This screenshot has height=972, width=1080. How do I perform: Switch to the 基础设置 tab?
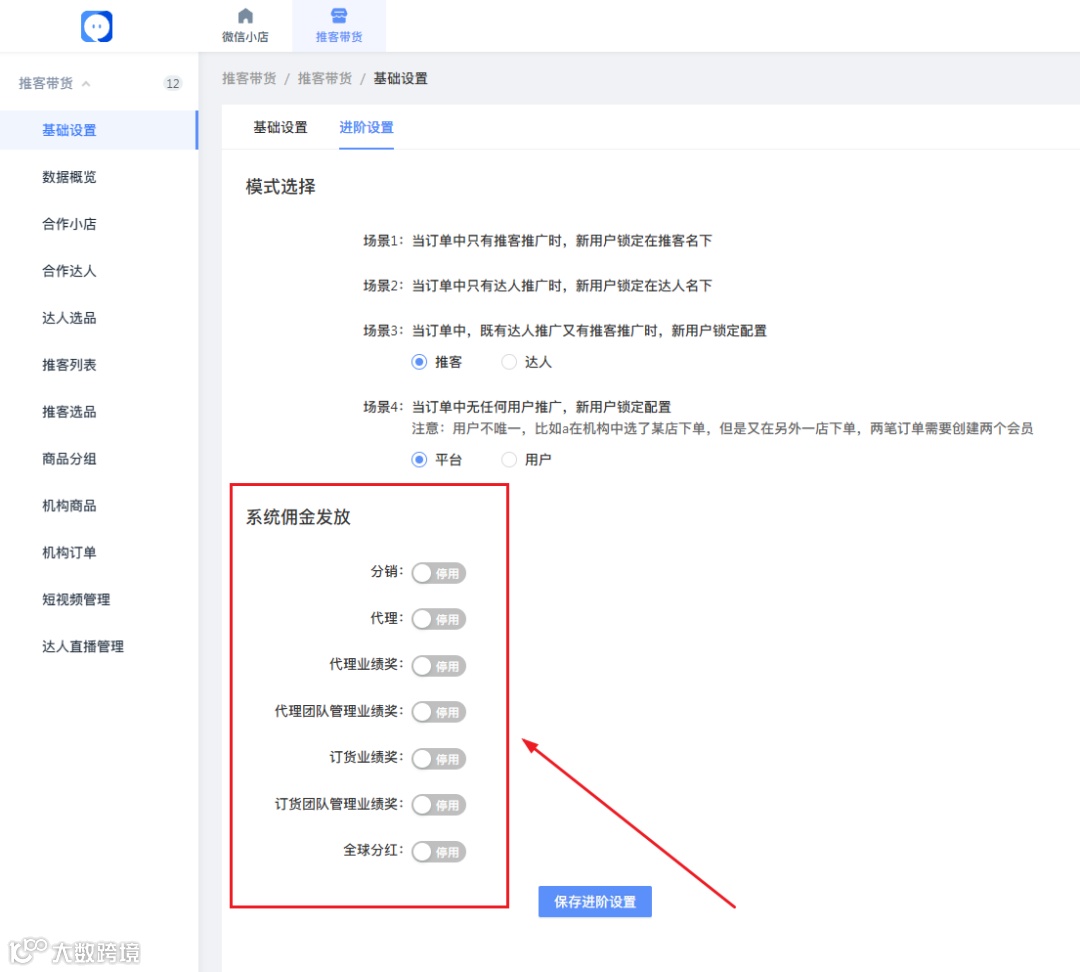(x=280, y=127)
